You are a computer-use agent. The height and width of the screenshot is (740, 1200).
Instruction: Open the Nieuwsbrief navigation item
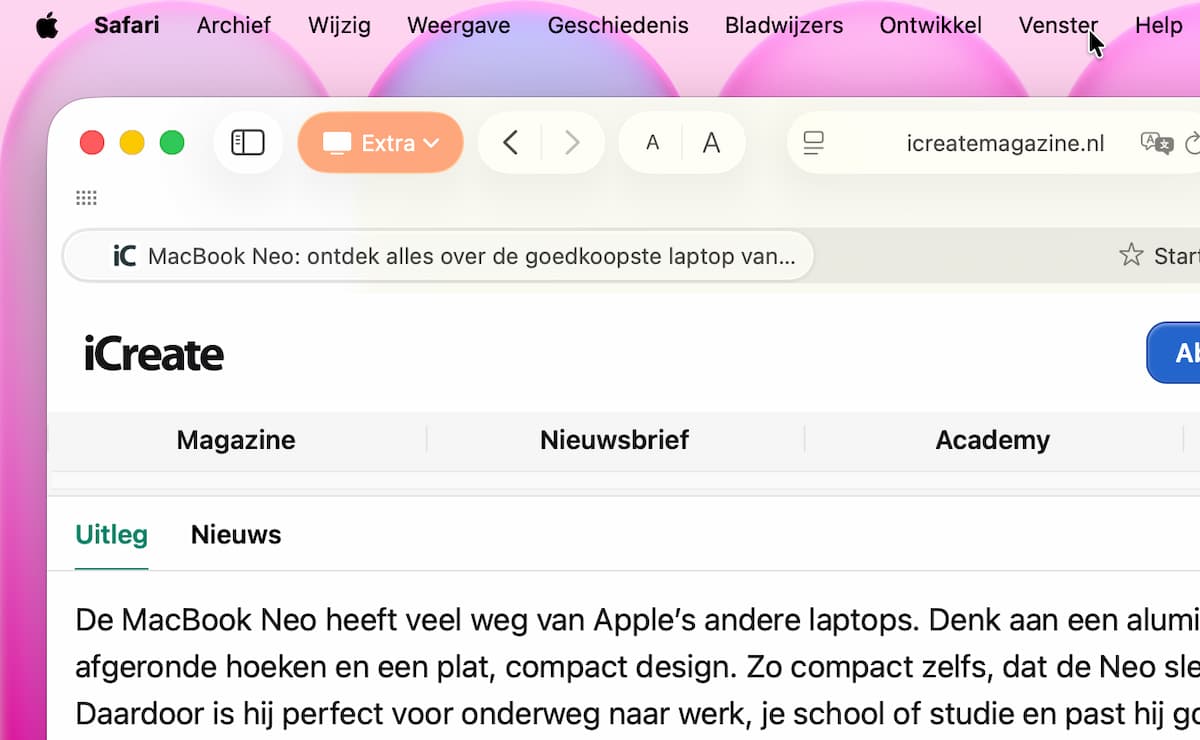(x=614, y=440)
